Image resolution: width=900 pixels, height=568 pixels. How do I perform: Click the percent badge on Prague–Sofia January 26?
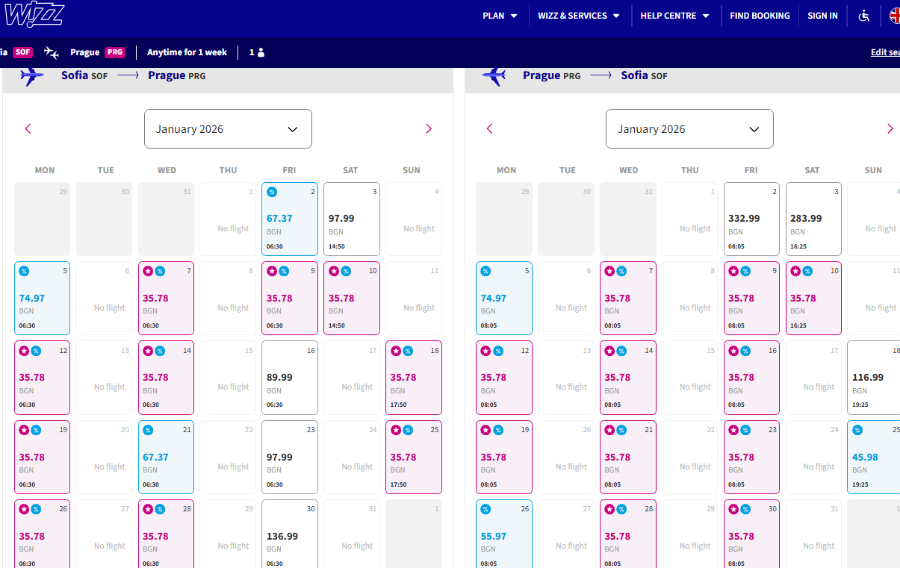(x=486, y=509)
